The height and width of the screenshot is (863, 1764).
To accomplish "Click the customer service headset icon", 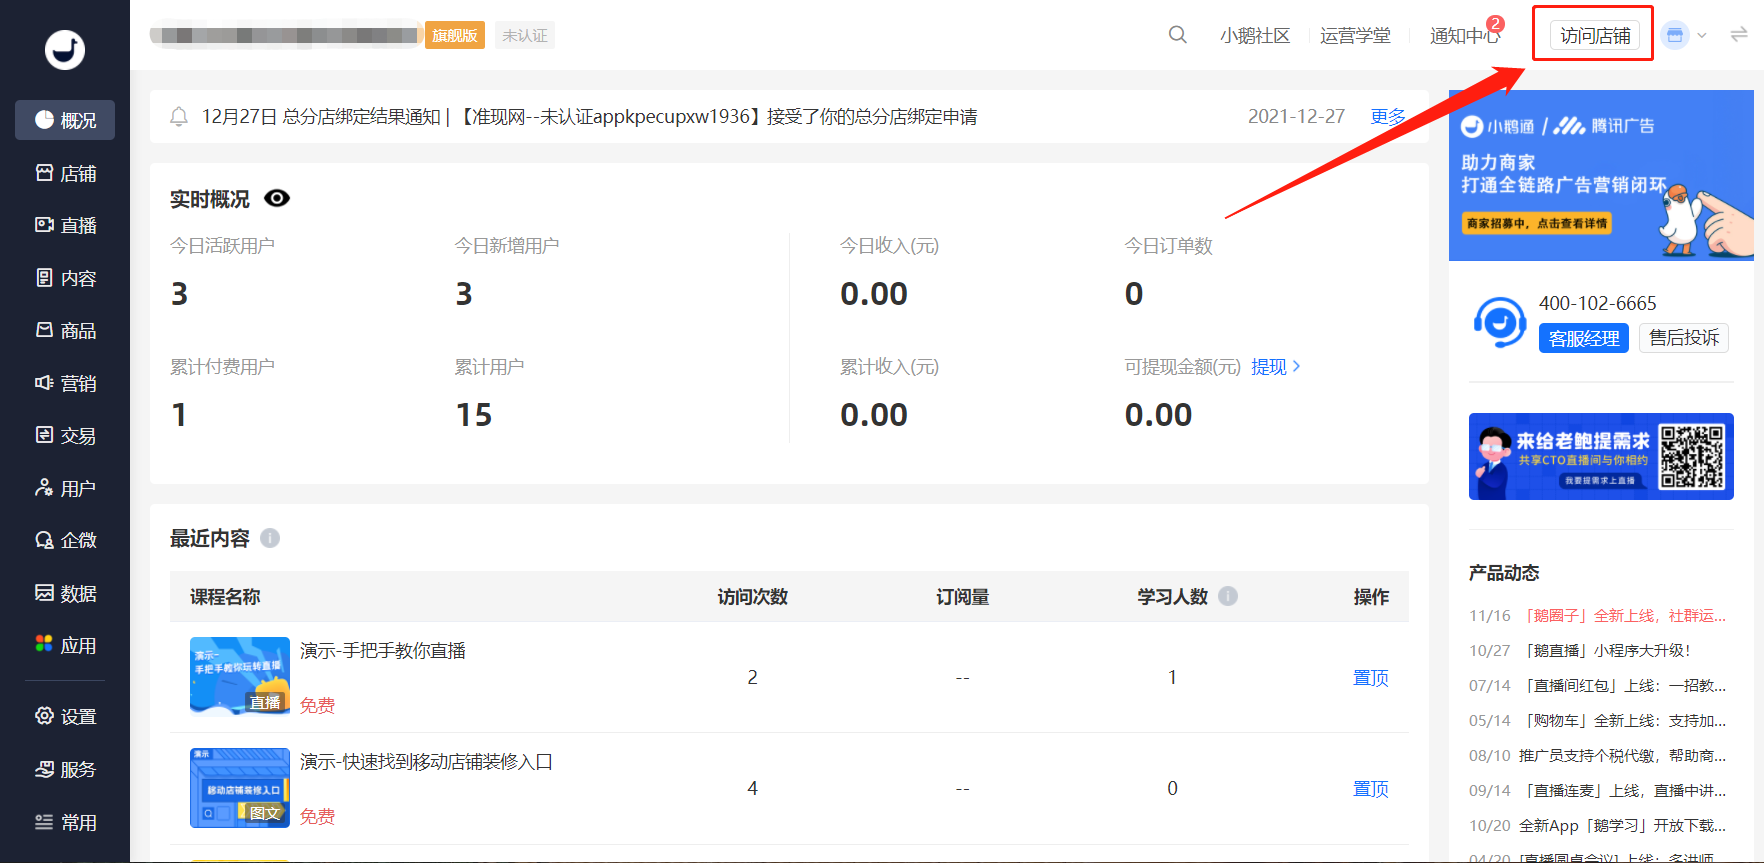I will pos(1499,322).
